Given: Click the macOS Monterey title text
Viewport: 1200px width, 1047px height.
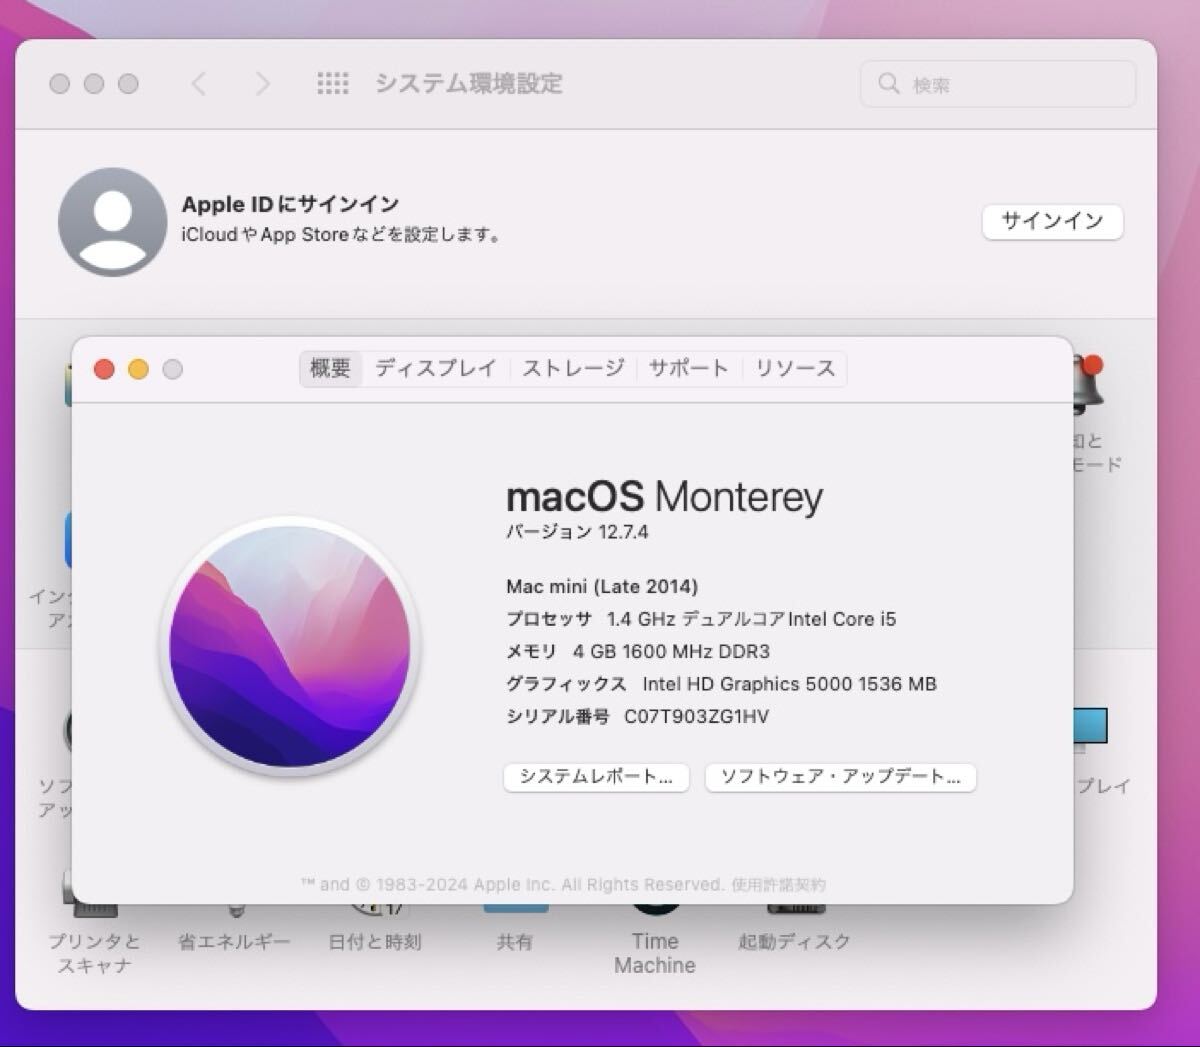Looking at the screenshot, I should (665, 497).
